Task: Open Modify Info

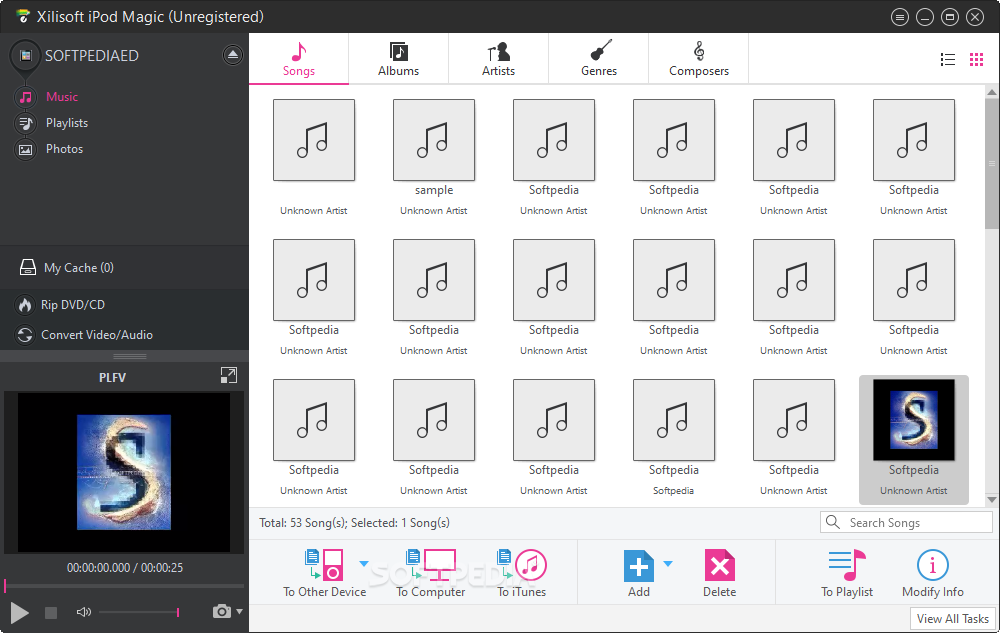Action: (932, 573)
